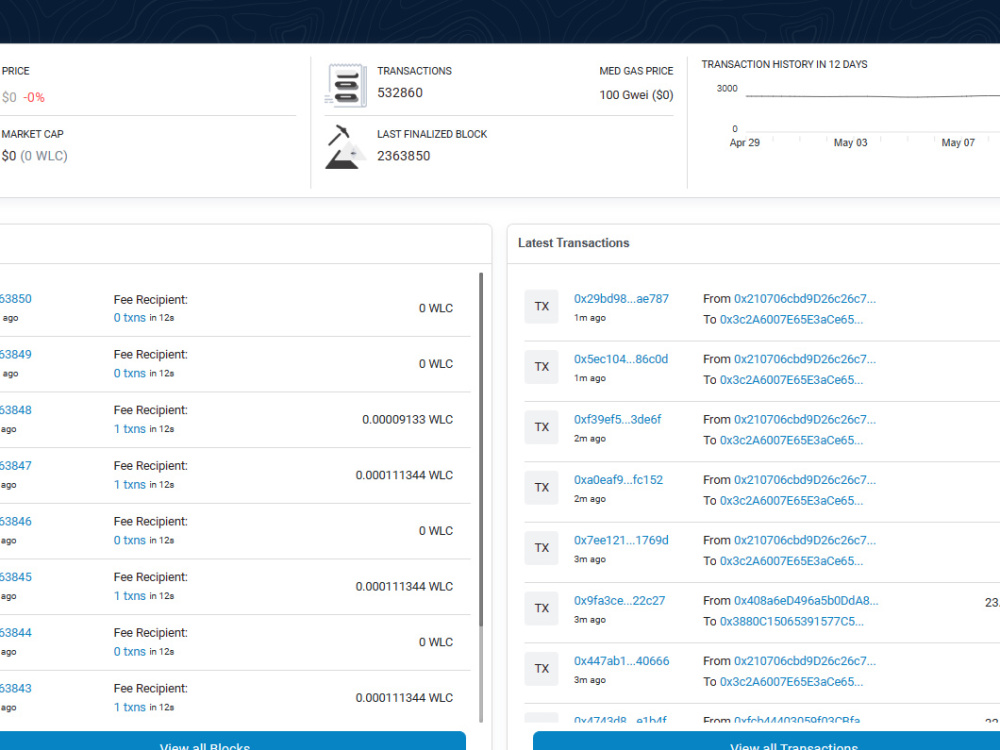Open transaction 0x29bd98...ae787
This screenshot has height=750, width=1000.
pyautogui.click(x=621, y=298)
